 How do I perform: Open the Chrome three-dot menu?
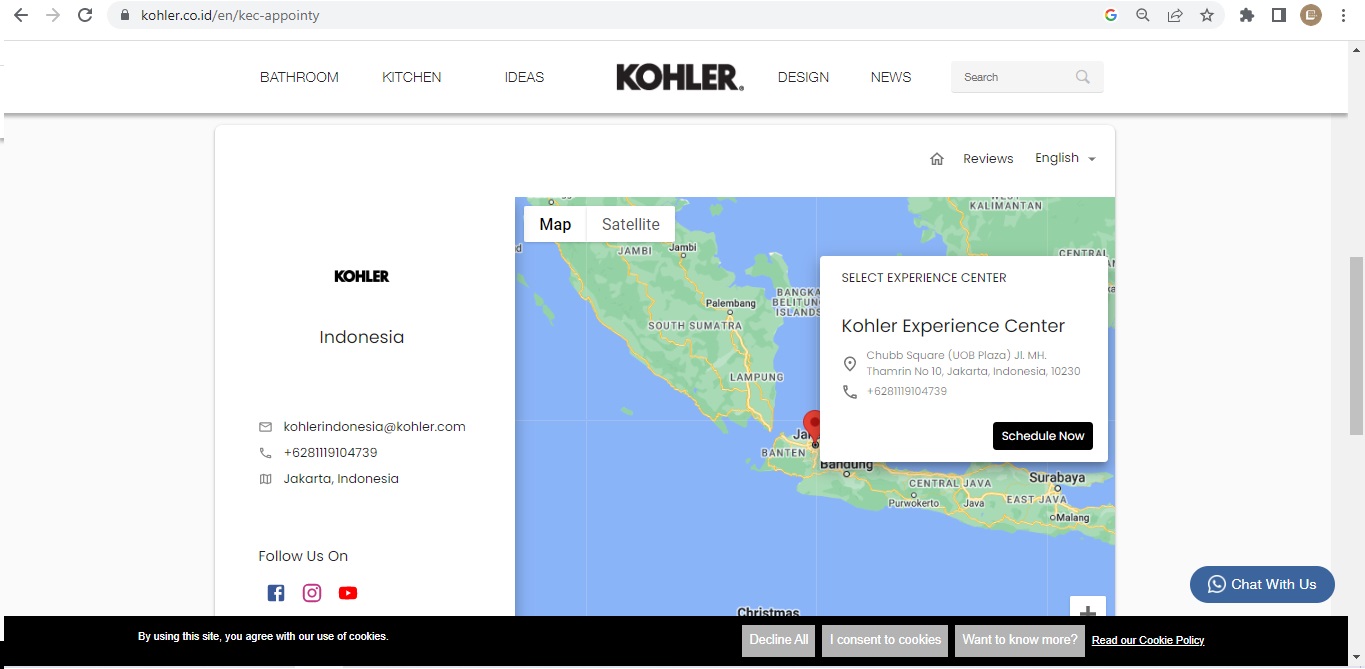click(x=1343, y=15)
